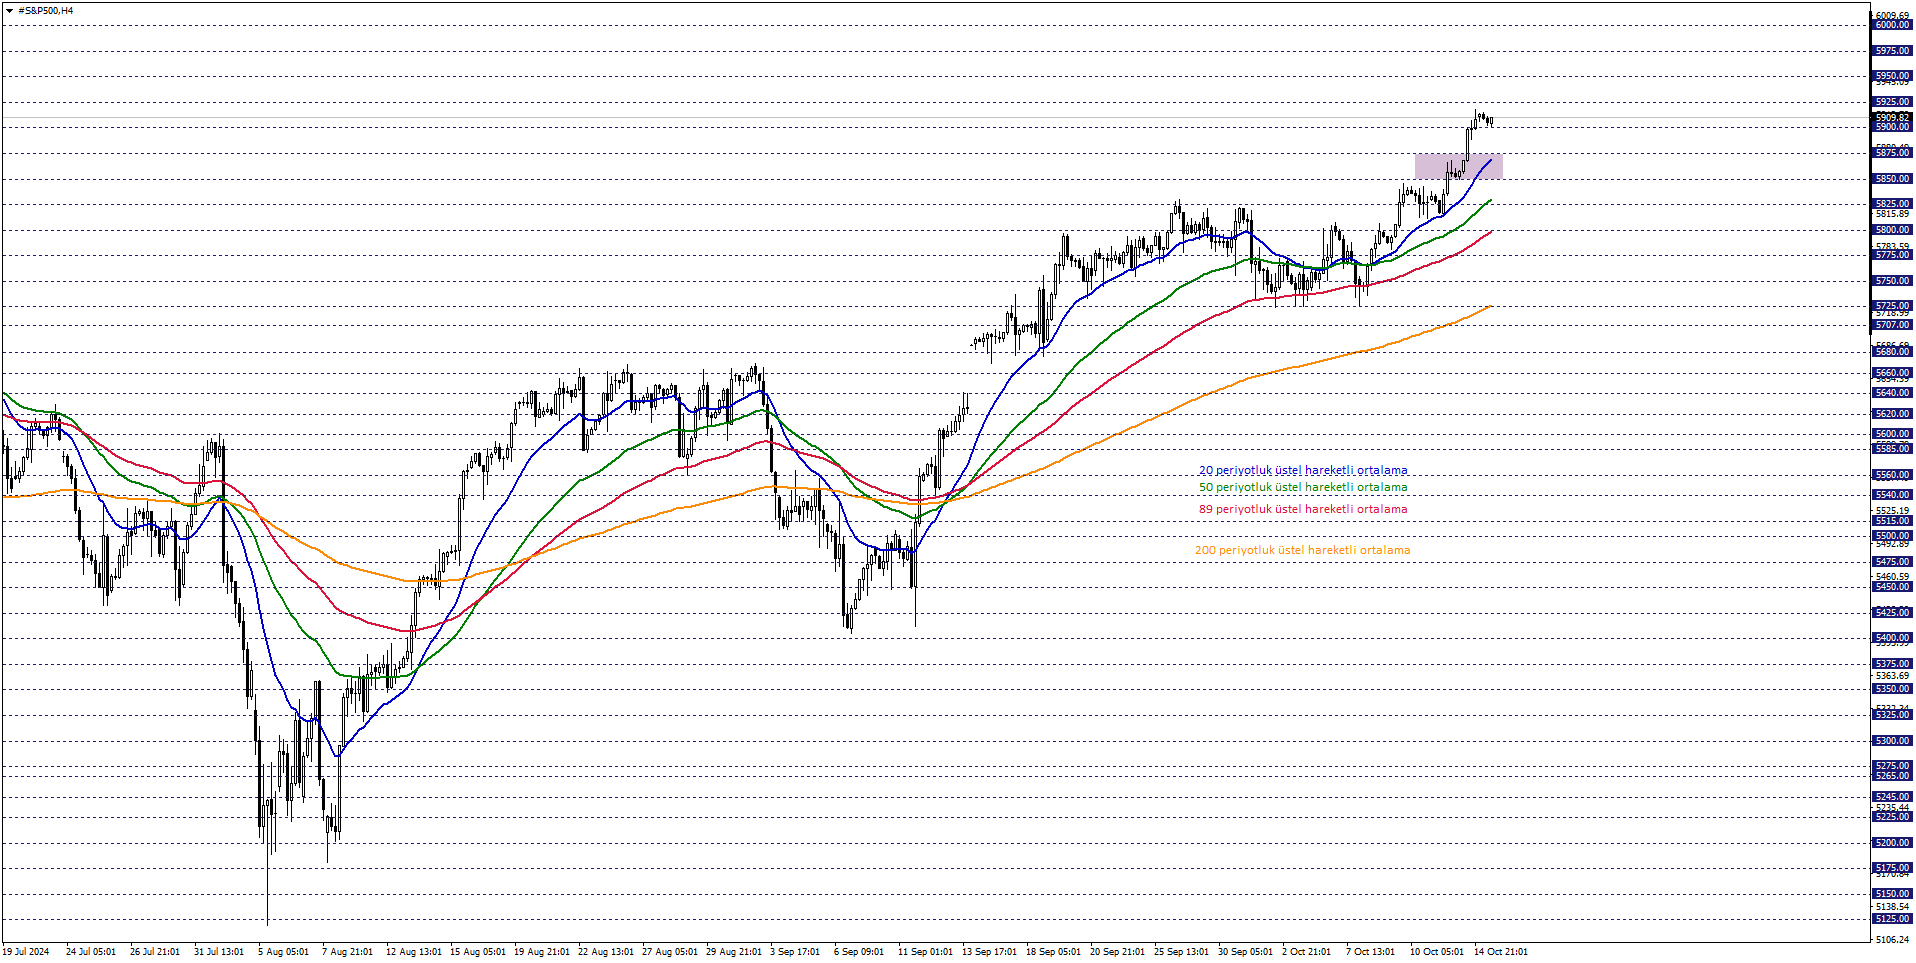1916x963 pixels.
Task: Click the '26 Jul 21:01' time axis label
Action: coord(154,952)
